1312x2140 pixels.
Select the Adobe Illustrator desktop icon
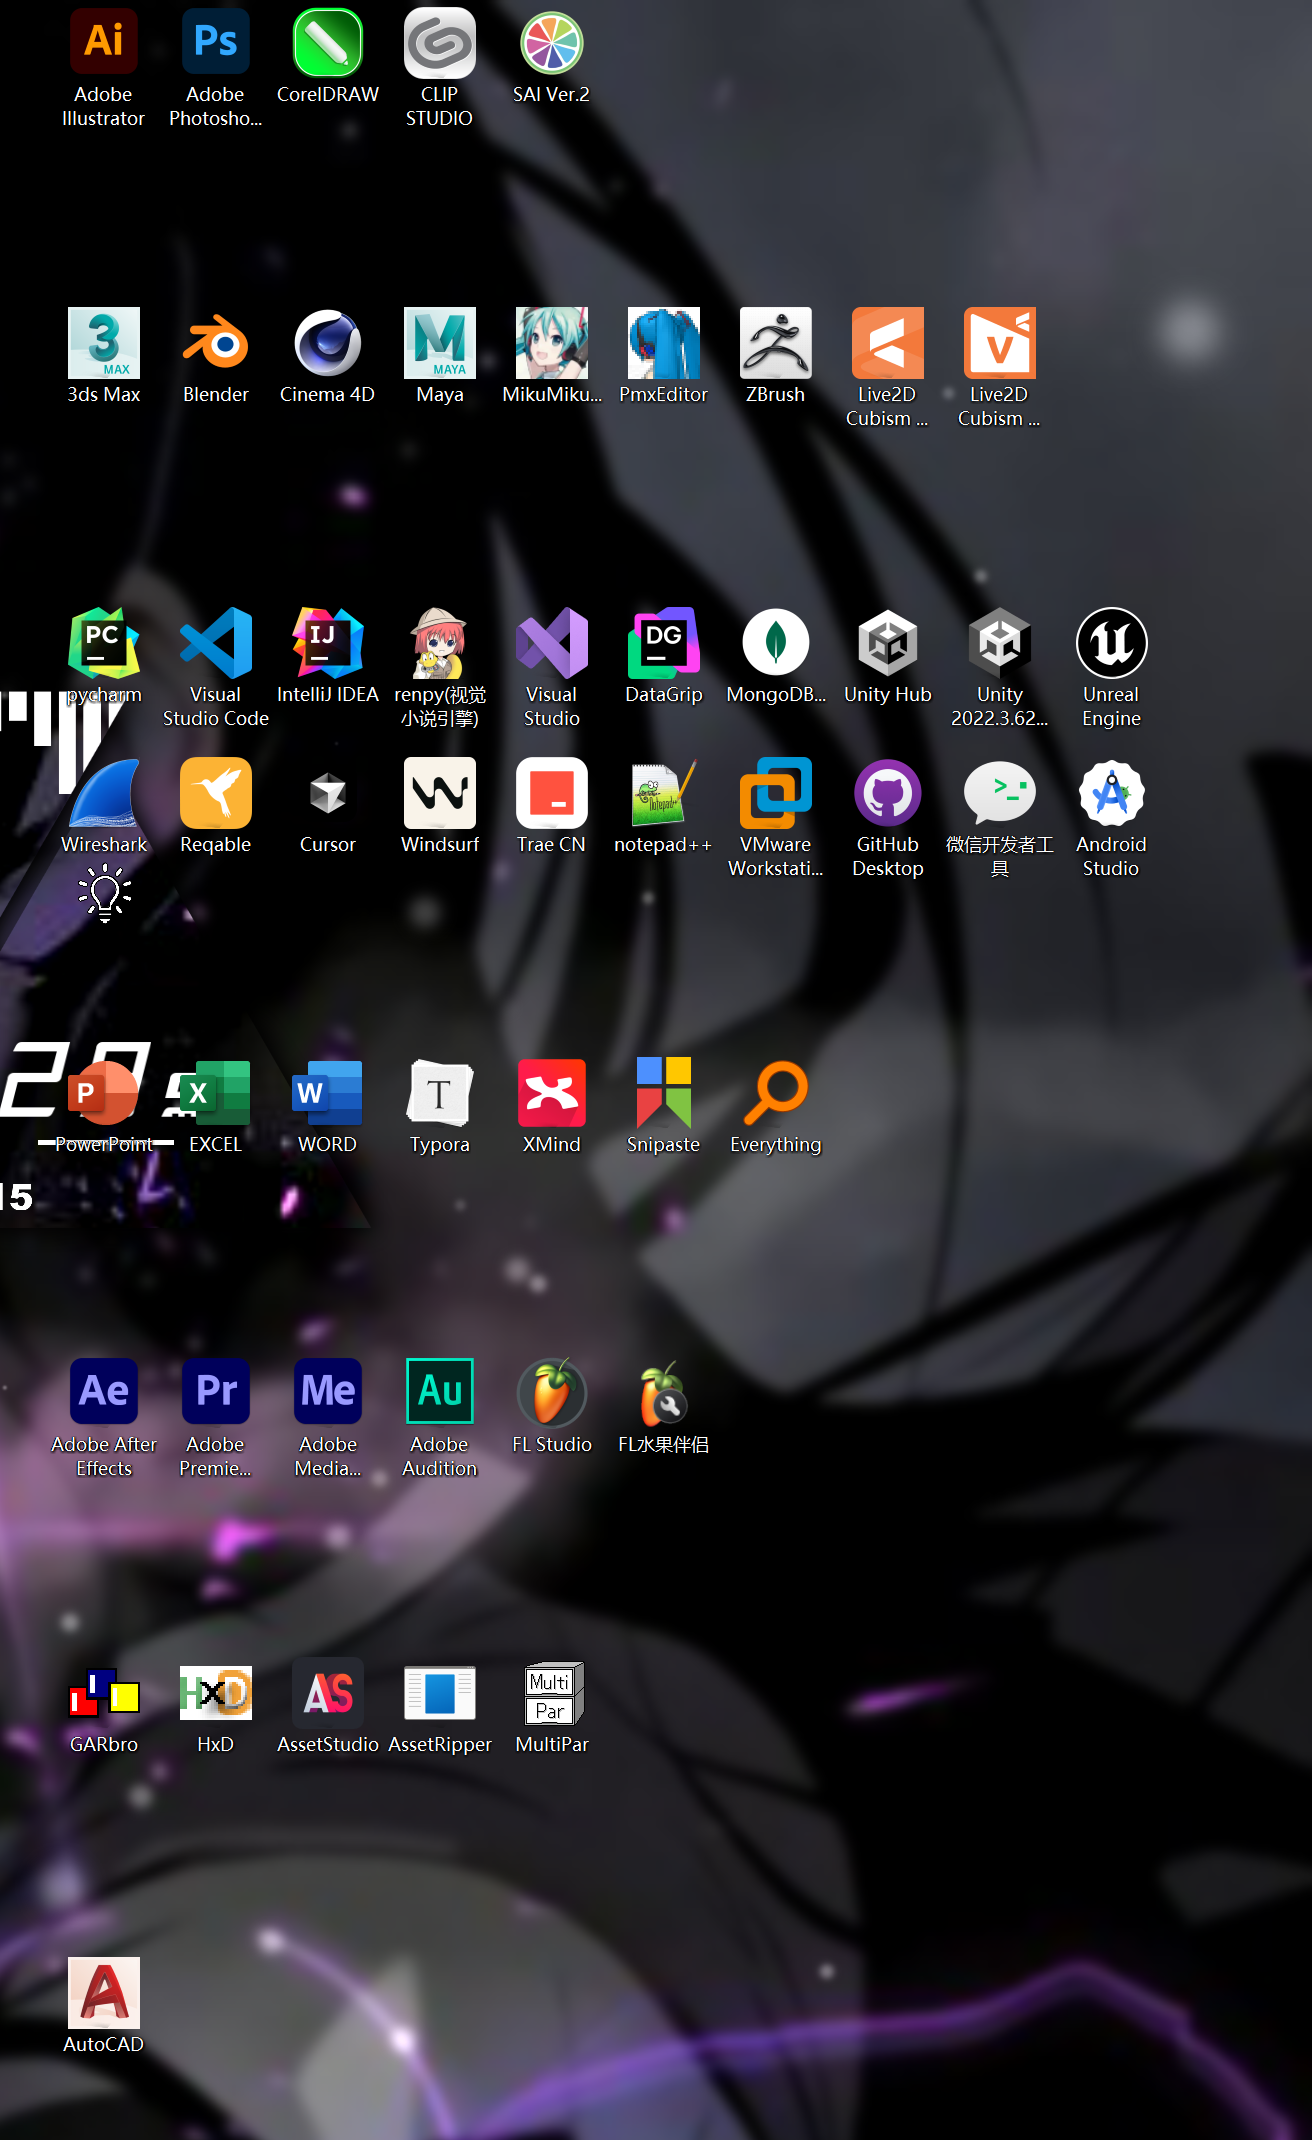pyautogui.click(x=104, y=44)
